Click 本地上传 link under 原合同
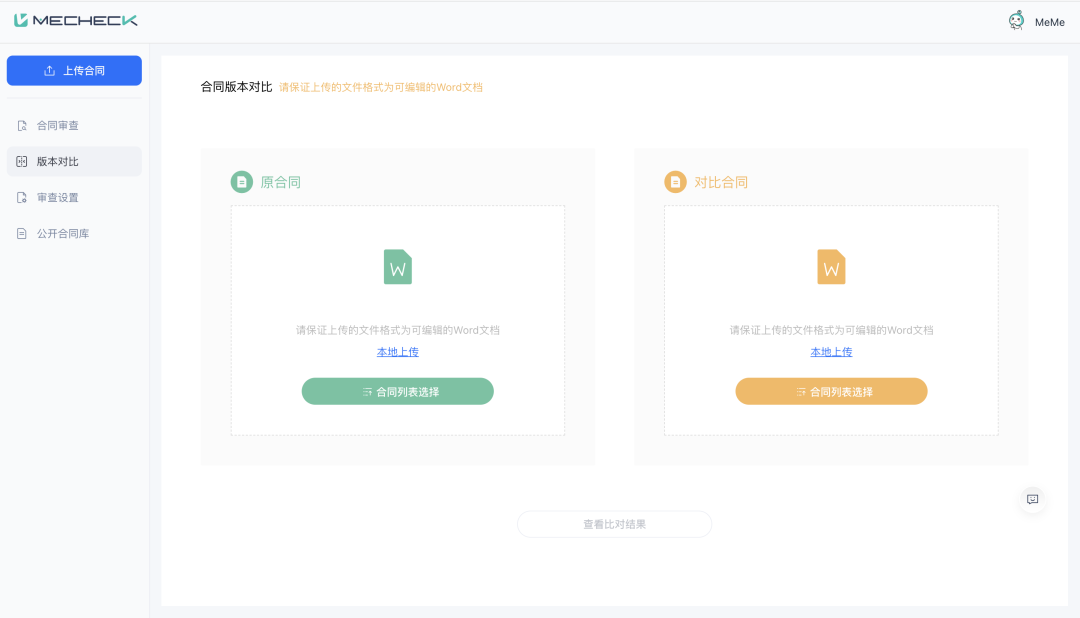The image size is (1080, 618). [398, 352]
